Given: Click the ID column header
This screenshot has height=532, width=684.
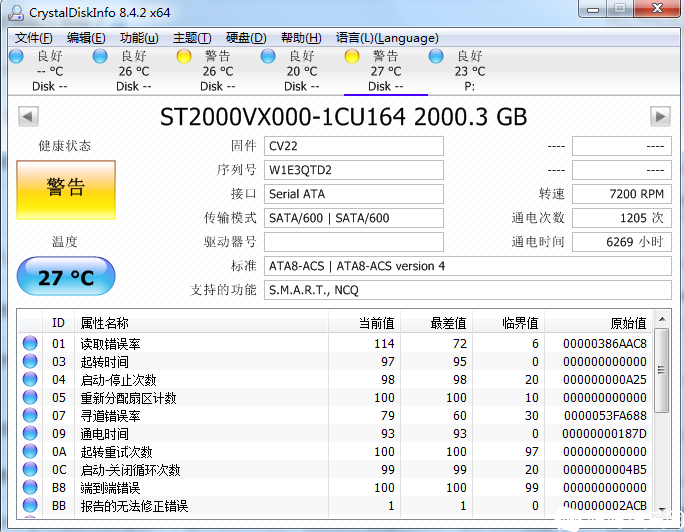Looking at the screenshot, I should pos(58,323).
